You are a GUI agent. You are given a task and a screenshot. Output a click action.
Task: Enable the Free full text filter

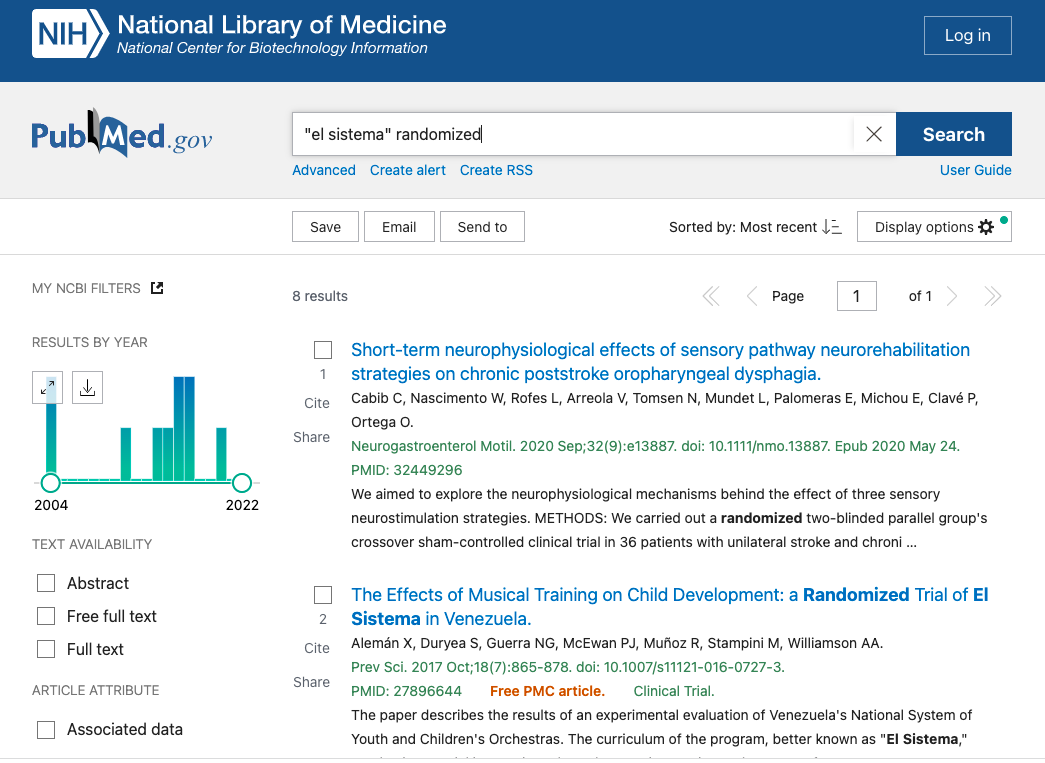click(x=46, y=616)
